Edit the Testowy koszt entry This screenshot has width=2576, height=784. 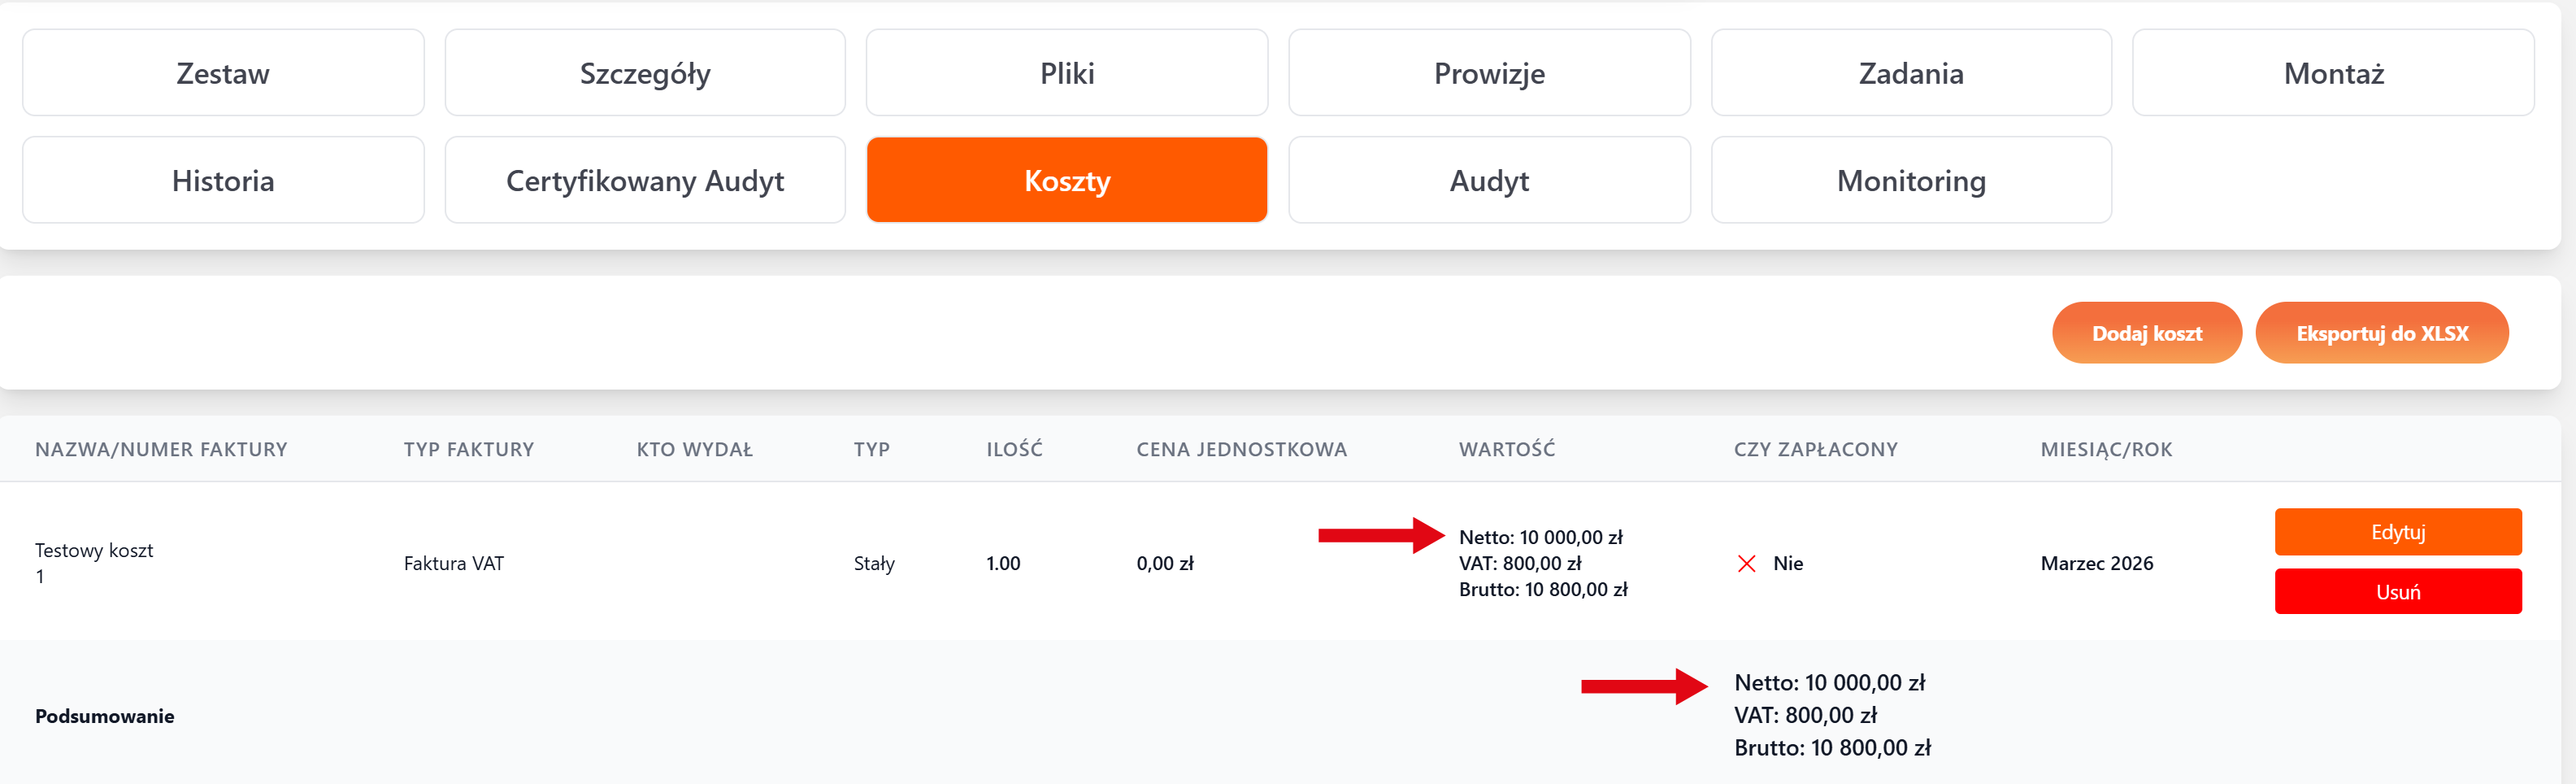[x=2397, y=532]
